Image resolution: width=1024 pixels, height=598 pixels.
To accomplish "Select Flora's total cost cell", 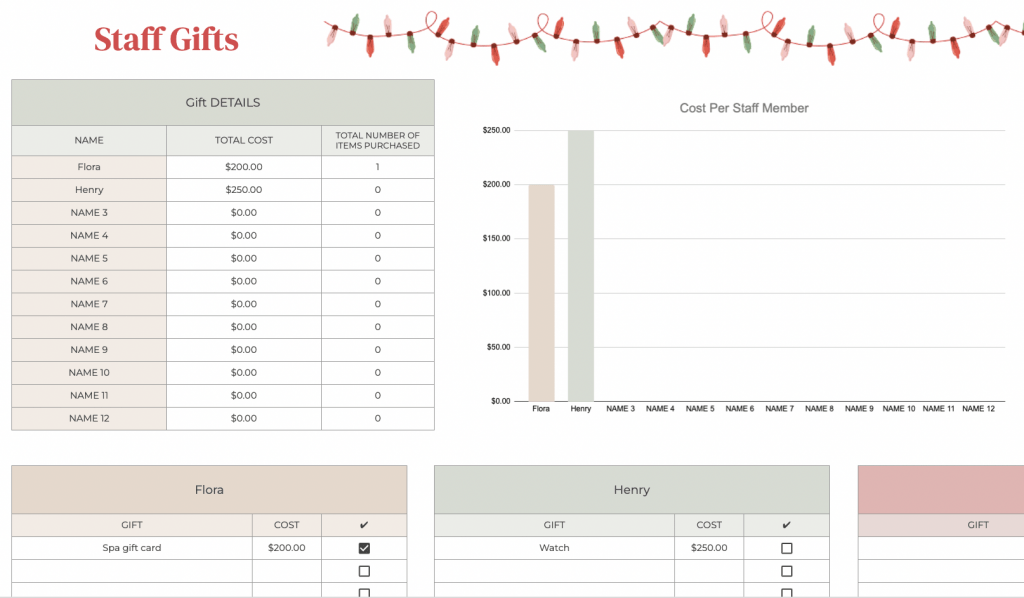I will tap(244, 167).
